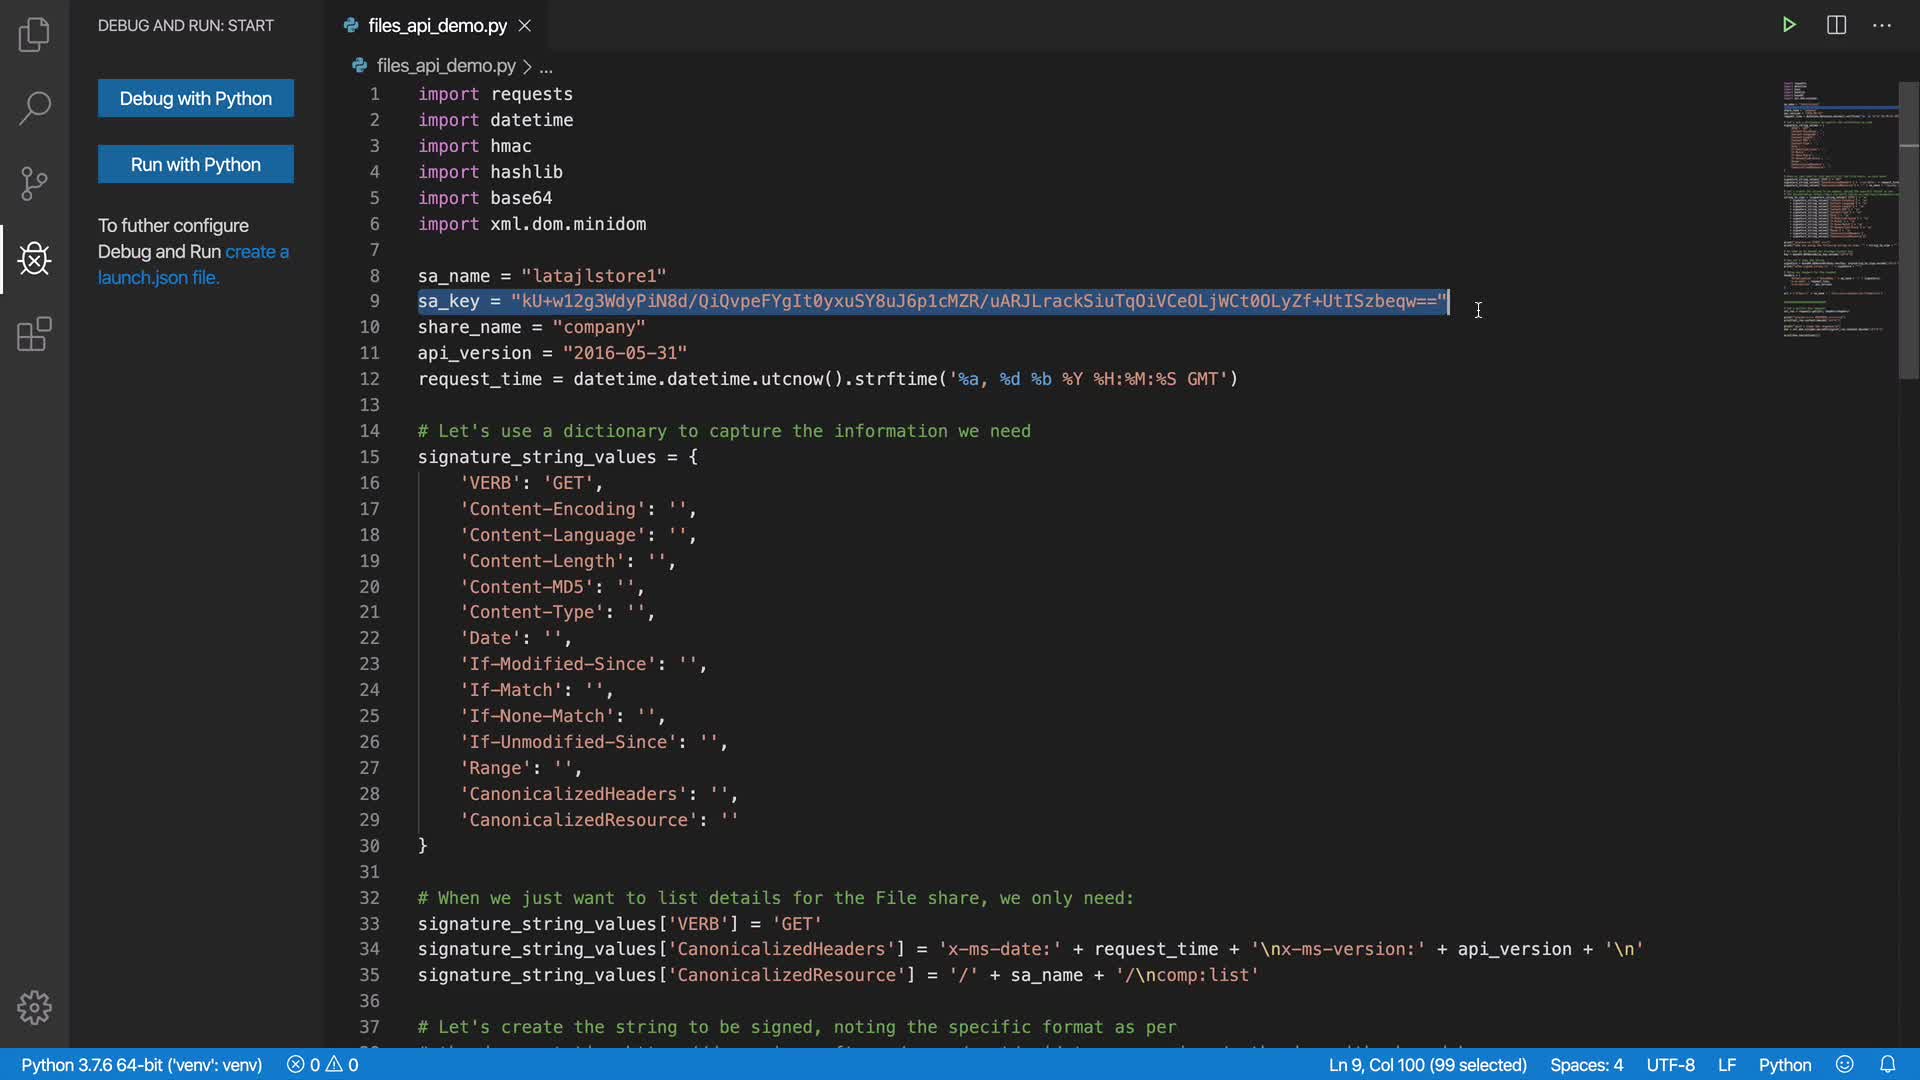Image resolution: width=1920 pixels, height=1080 pixels.
Task: Select Python interpreter in status bar
Action: (x=141, y=1065)
